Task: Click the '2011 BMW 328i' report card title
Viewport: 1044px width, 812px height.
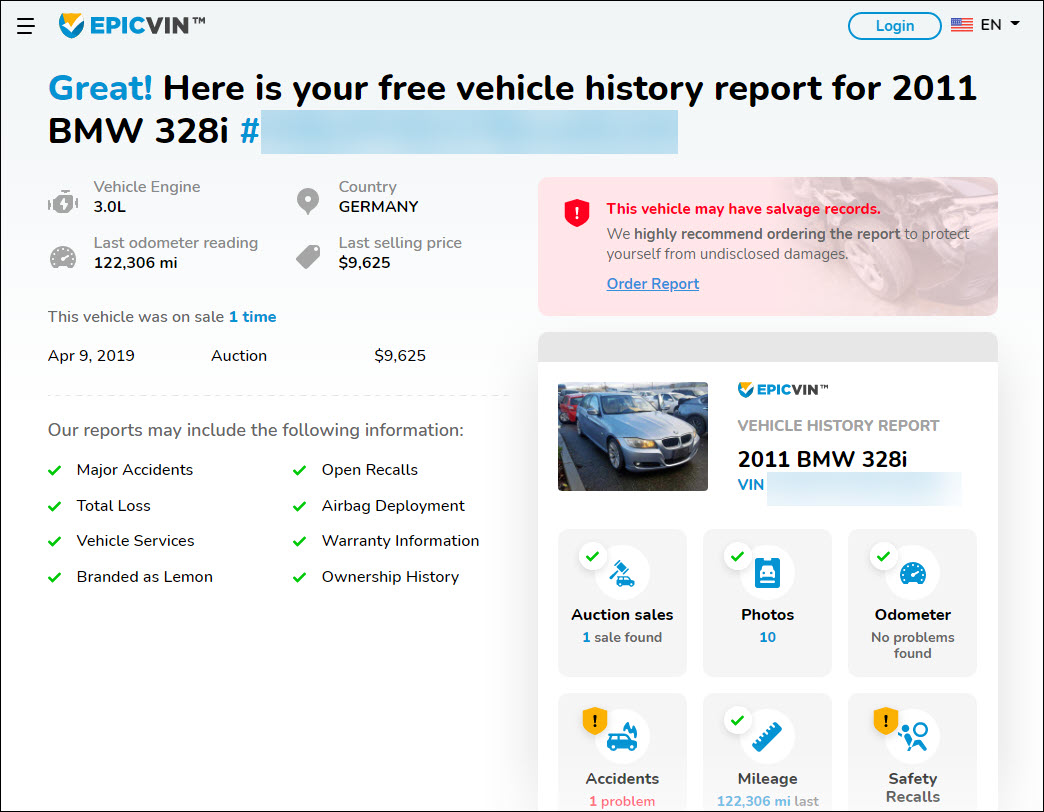Action: click(822, 459)
